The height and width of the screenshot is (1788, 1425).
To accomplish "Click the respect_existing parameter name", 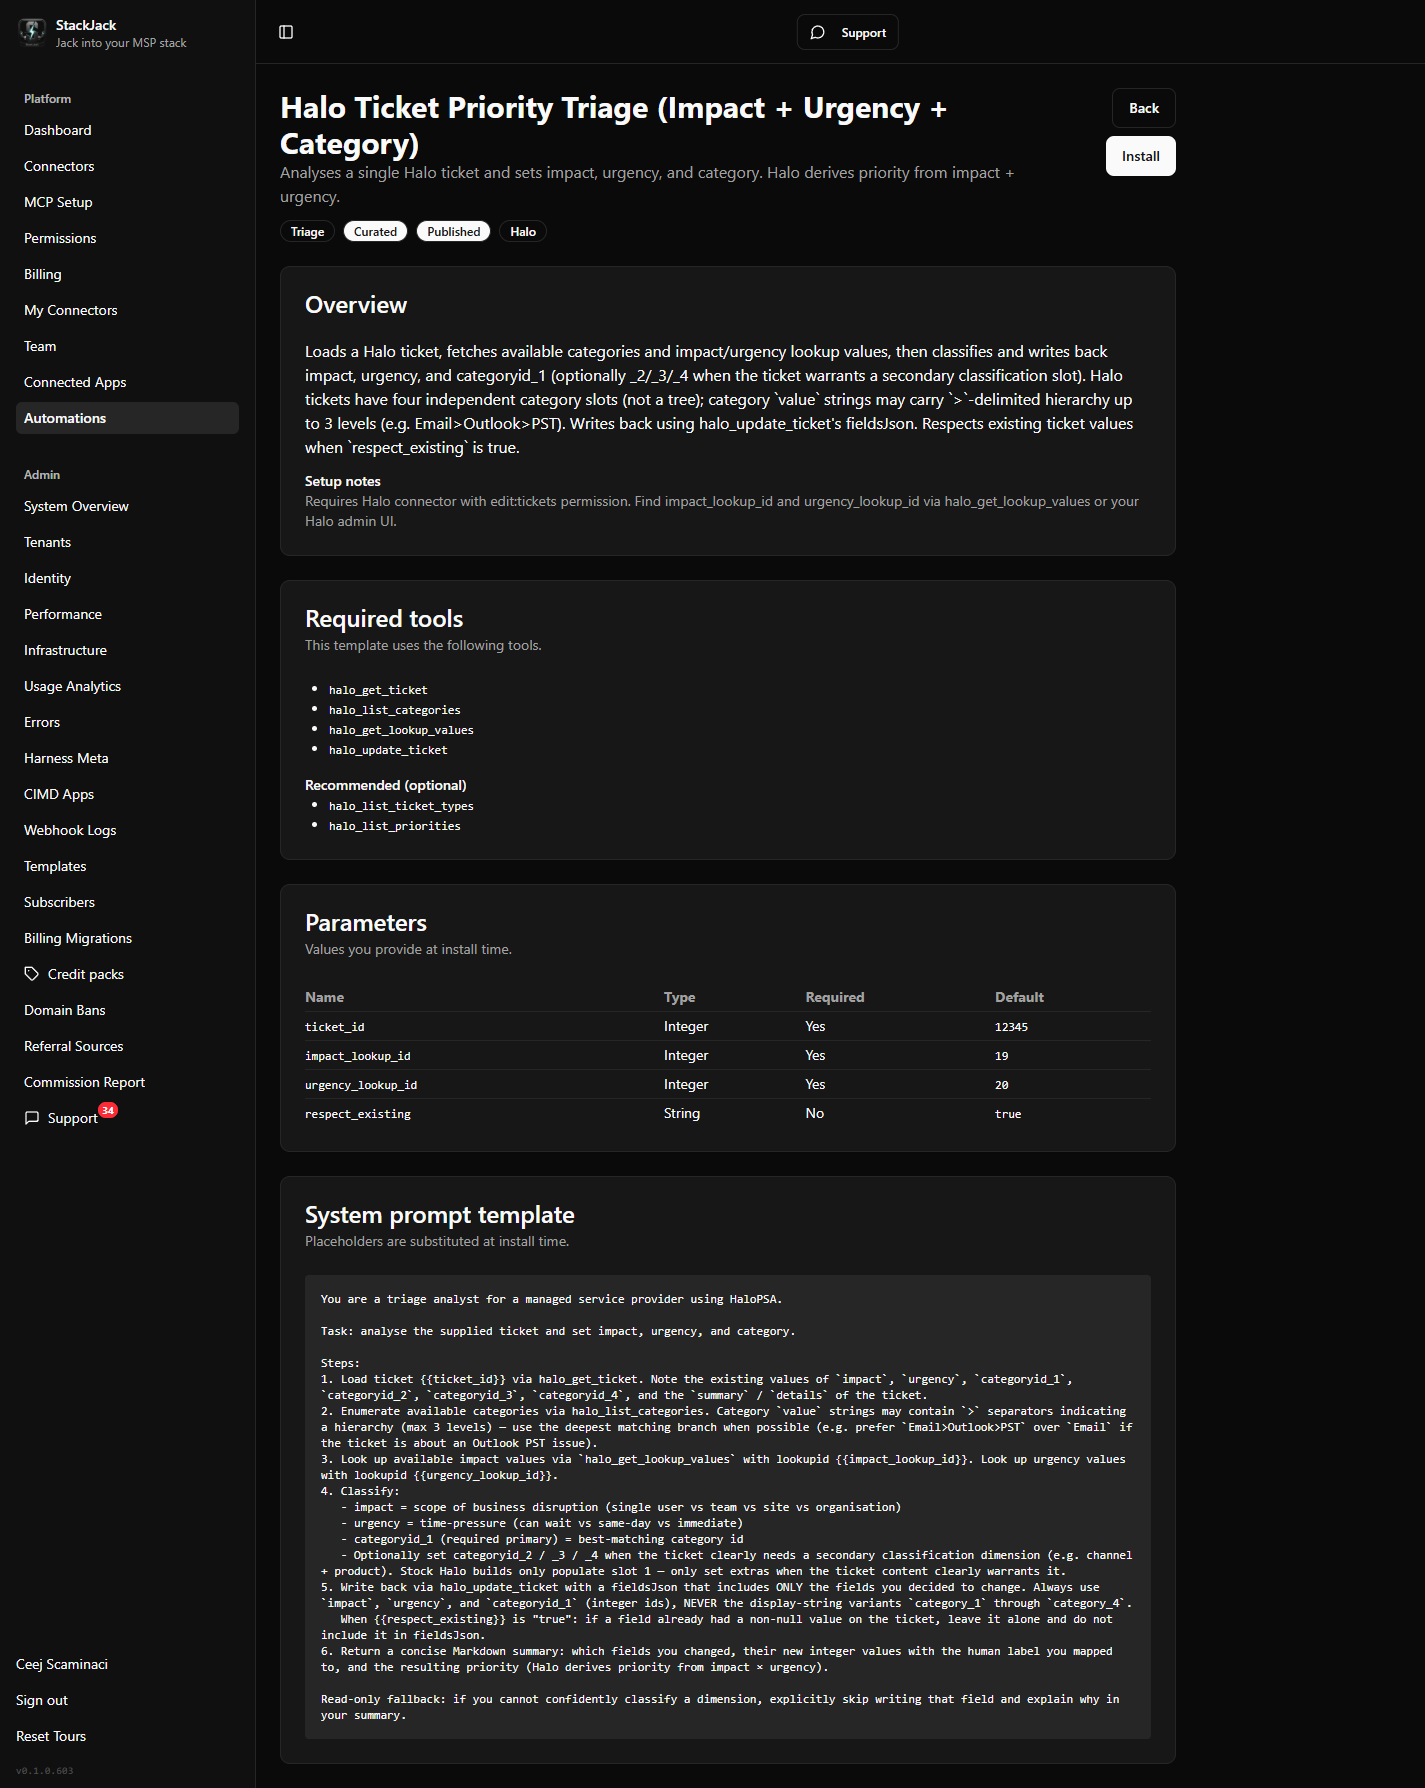I will click(358, 1114).
